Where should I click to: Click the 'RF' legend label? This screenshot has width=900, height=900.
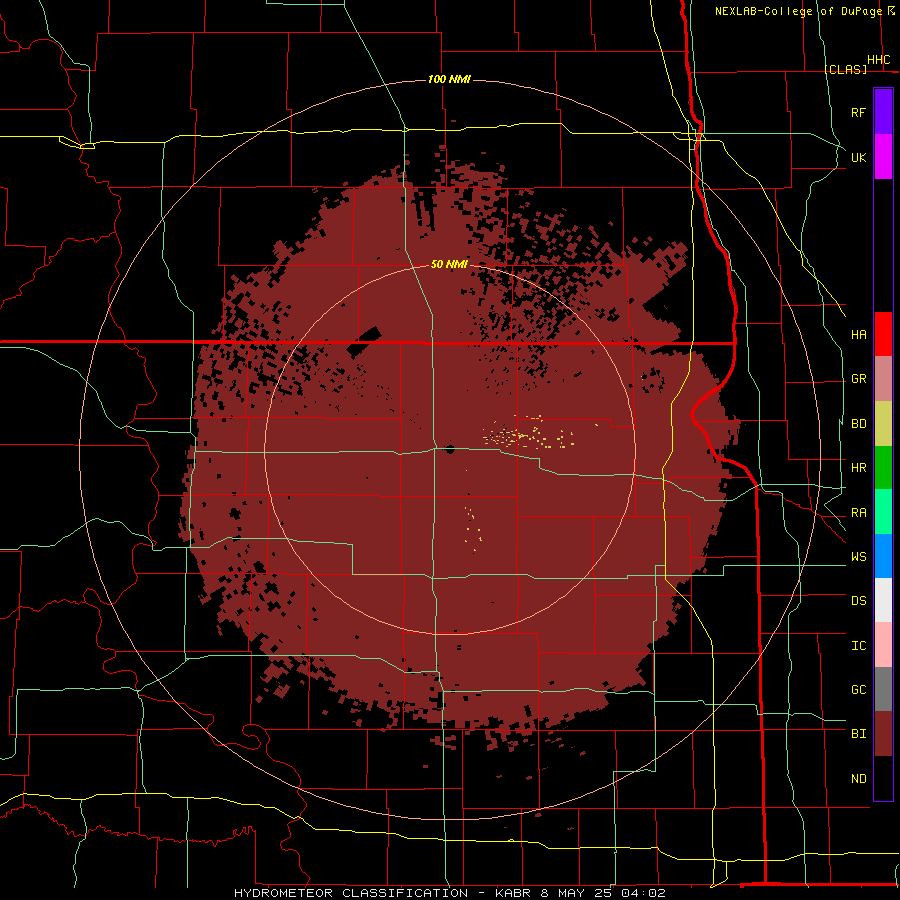(x=859, y=112)
